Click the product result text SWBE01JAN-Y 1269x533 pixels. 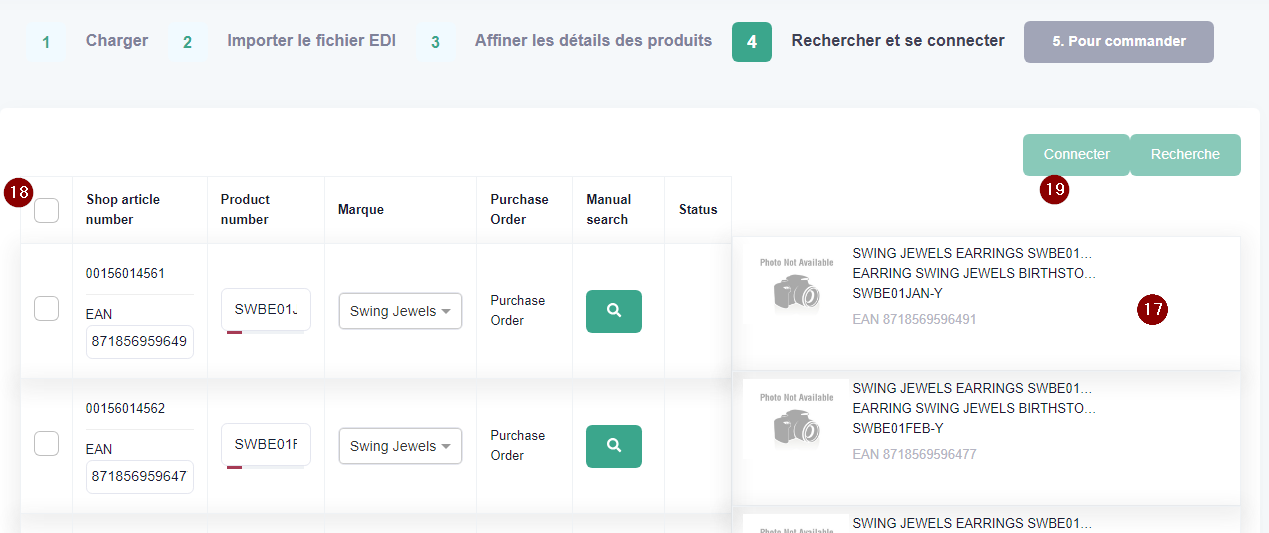(897, 294)
